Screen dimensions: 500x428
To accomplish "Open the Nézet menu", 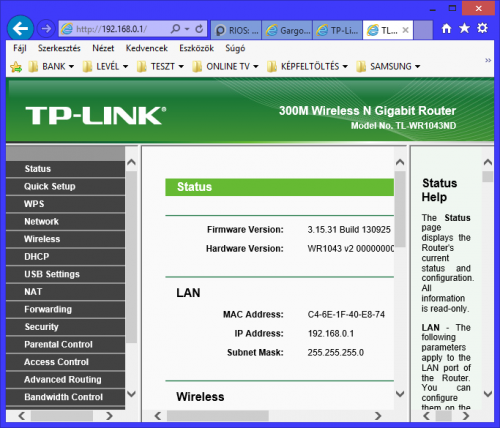I will pos(103,48).
